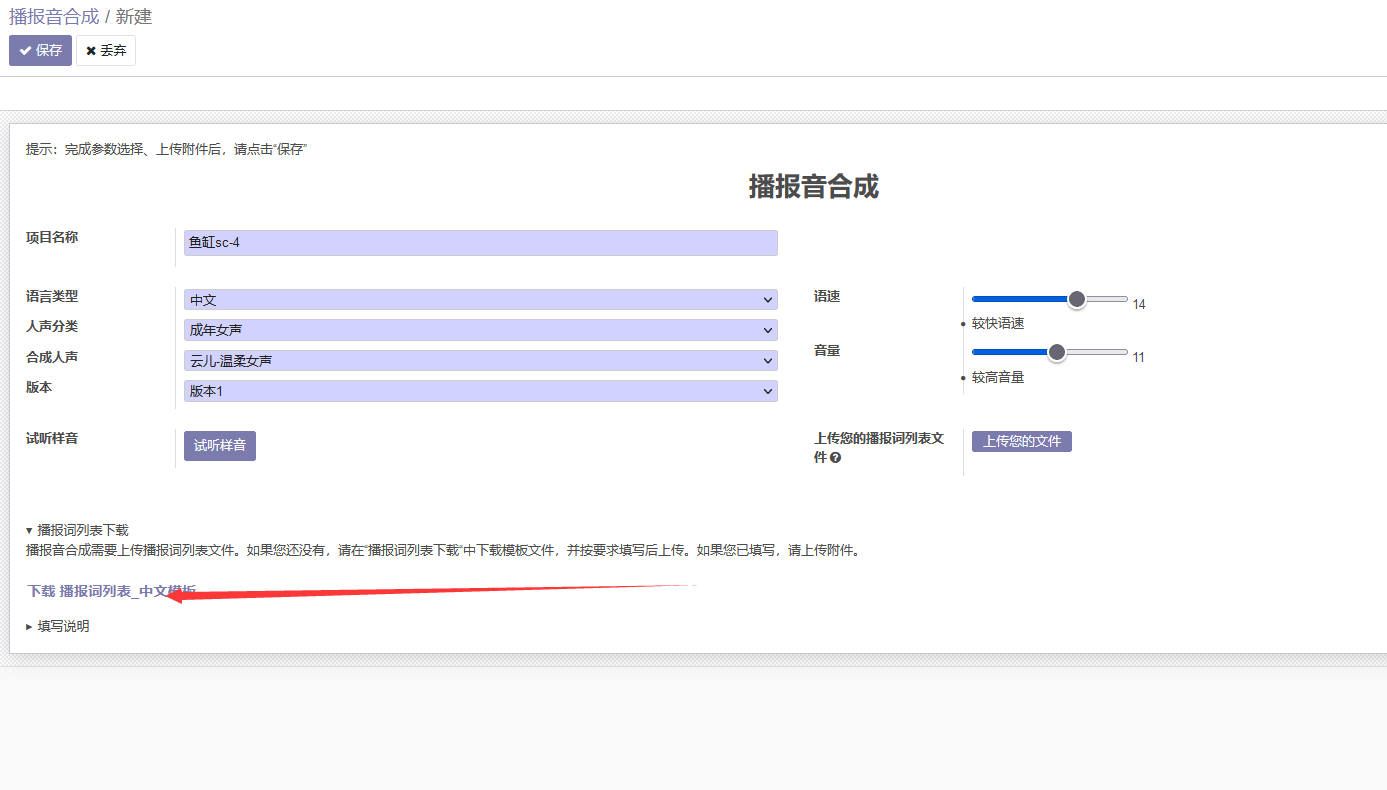Click the 合成人声 field label
1387x790 pixels.
click(52, 357)
